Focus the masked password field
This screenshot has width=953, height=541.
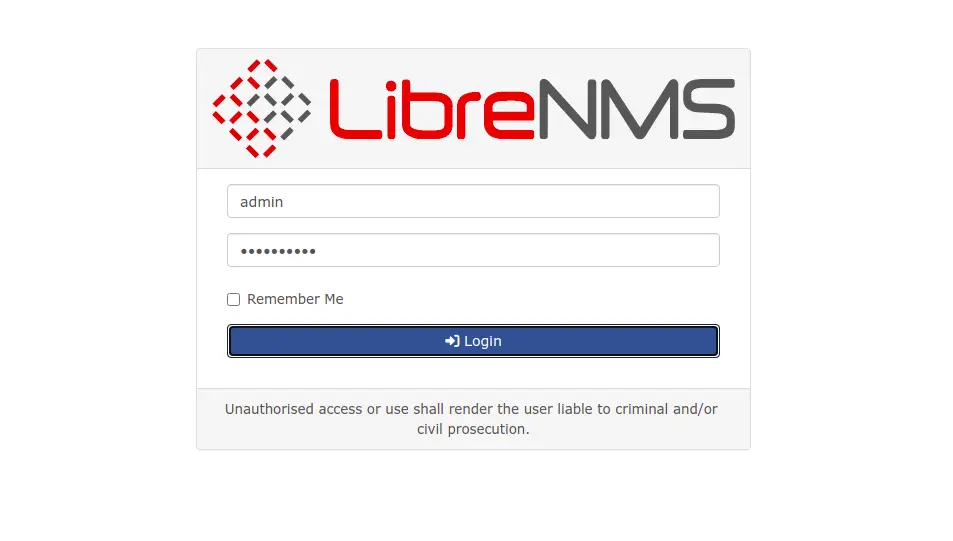click(473, 250)
